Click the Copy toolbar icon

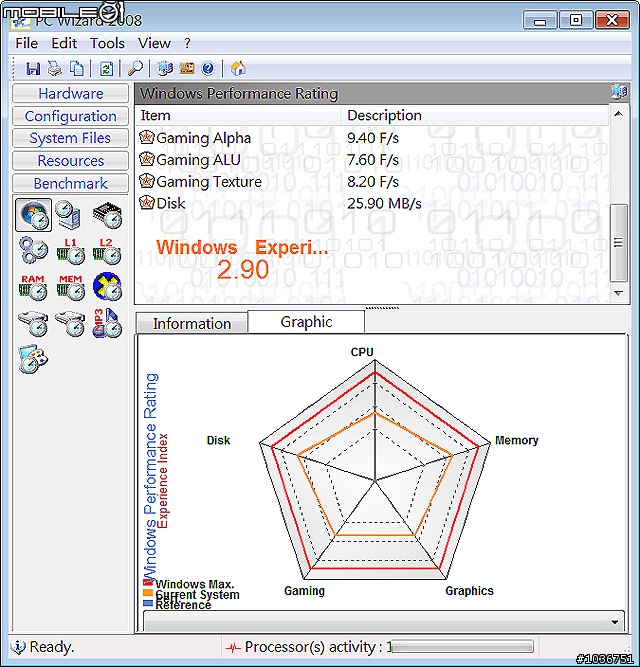[77, 68]
